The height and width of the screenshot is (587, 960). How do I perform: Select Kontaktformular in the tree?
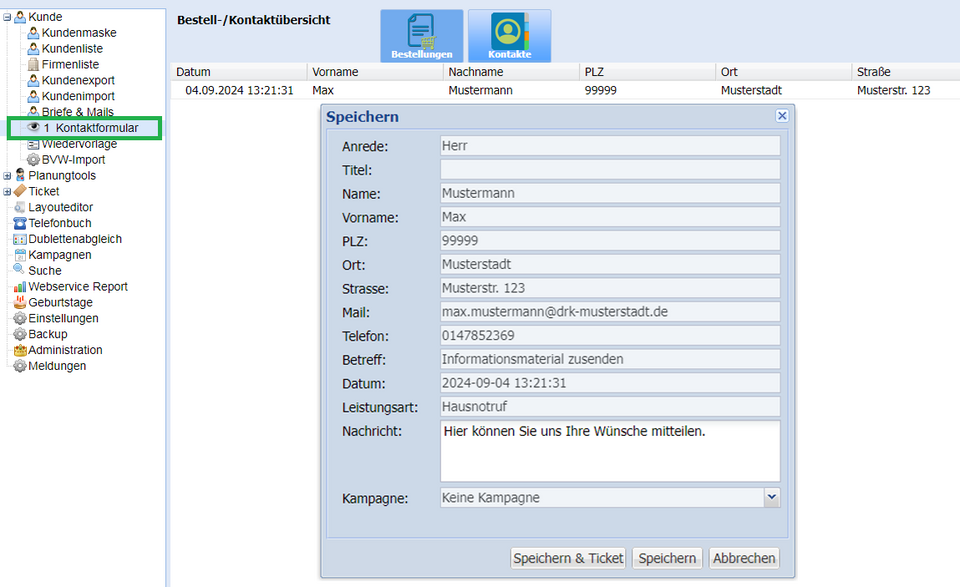pyautogui.click(x=97, y=128)
